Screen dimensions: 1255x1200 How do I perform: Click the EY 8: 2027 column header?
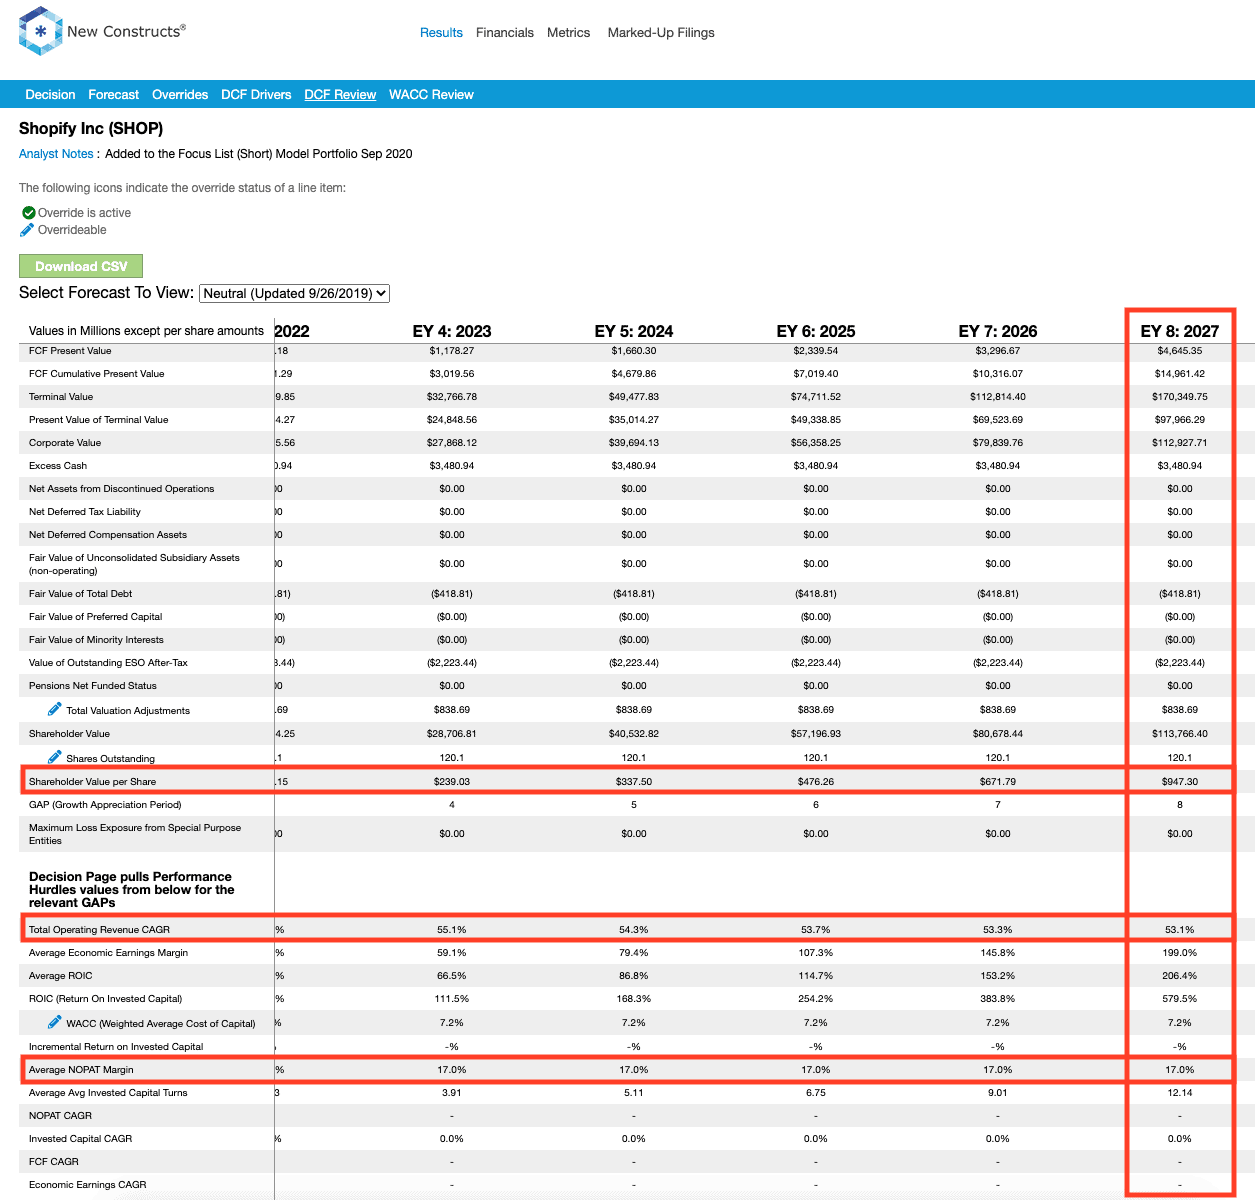click(x=1180, y=331)
